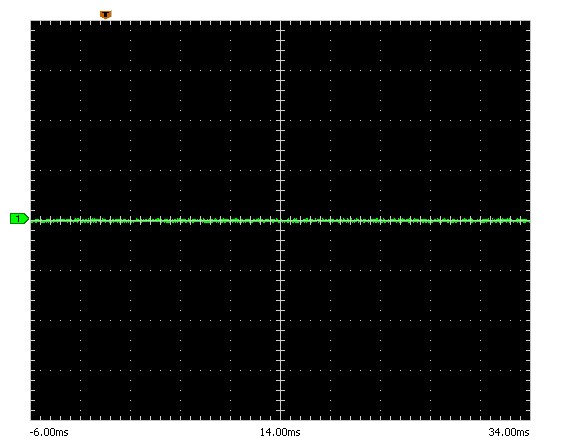Select the 14.00ms center time label
The height and width of the screenshot is (441, 561).
[280, 432]
